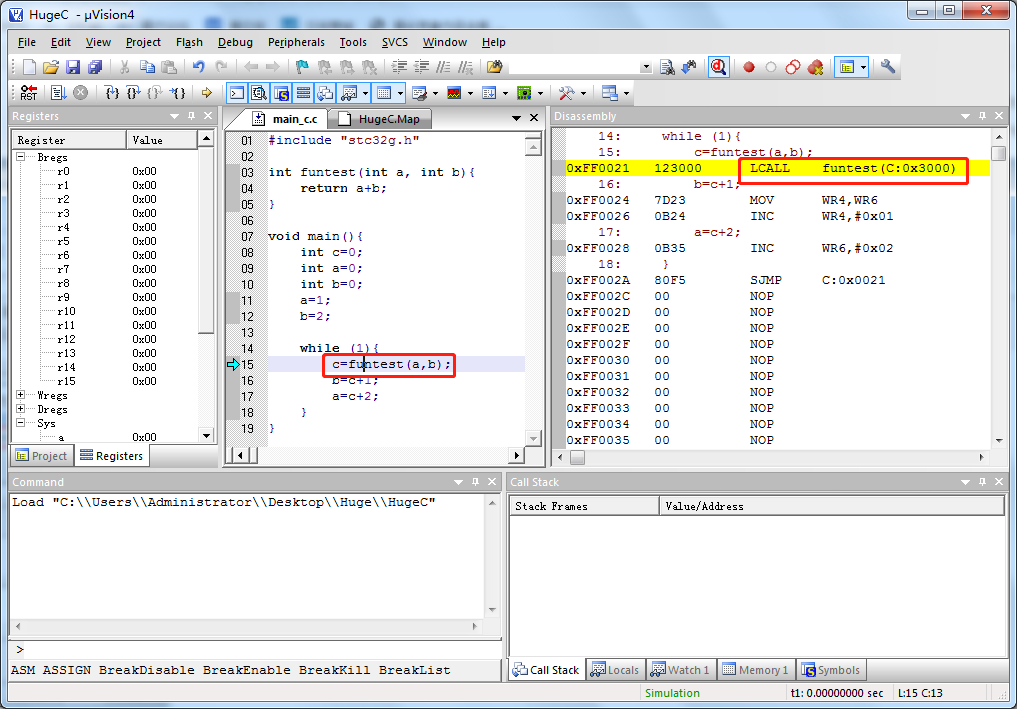Click Disable All Breakpoints icon
1017x709 pixels.
click(x=793, y=67)
